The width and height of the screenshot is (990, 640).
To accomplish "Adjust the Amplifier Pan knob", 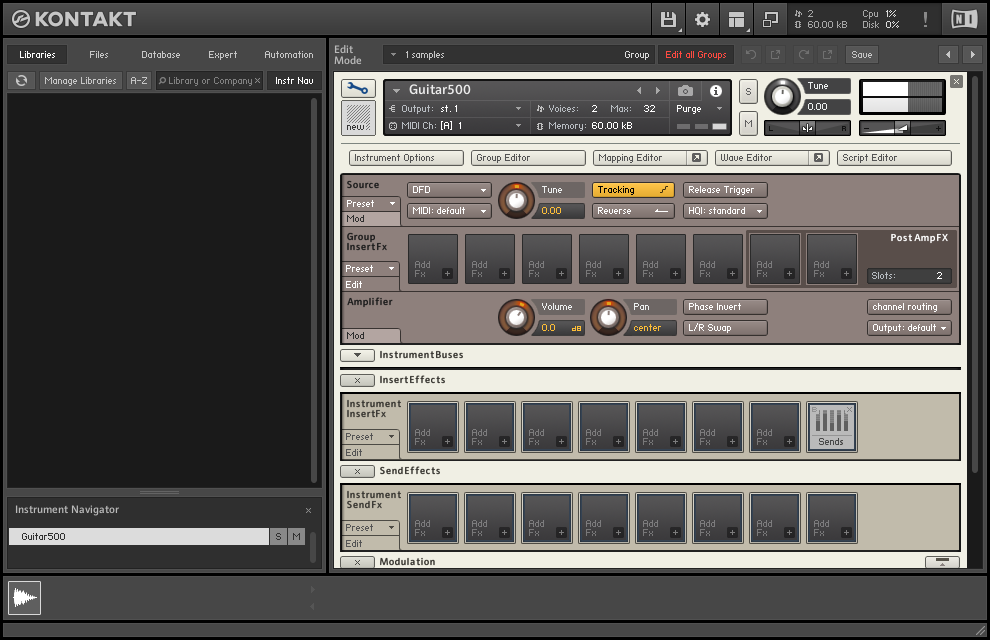I will pos(609,317).
